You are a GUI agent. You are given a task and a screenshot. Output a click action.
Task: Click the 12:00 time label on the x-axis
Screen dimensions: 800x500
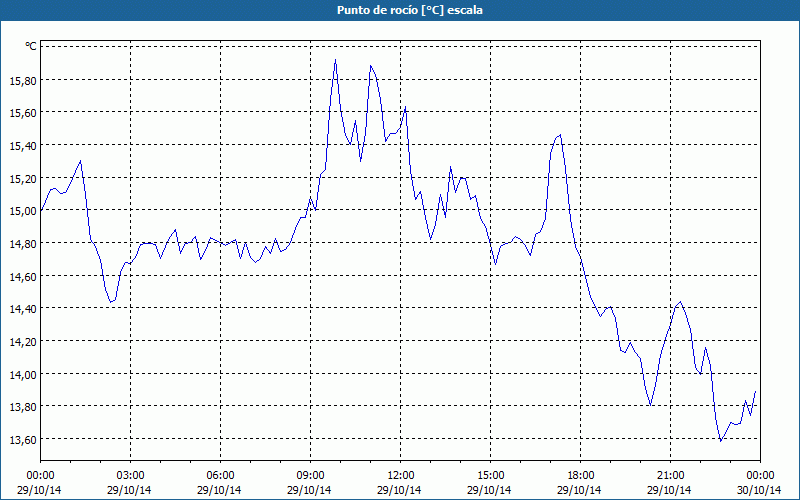pyautogui.click(x=401, y=476)
